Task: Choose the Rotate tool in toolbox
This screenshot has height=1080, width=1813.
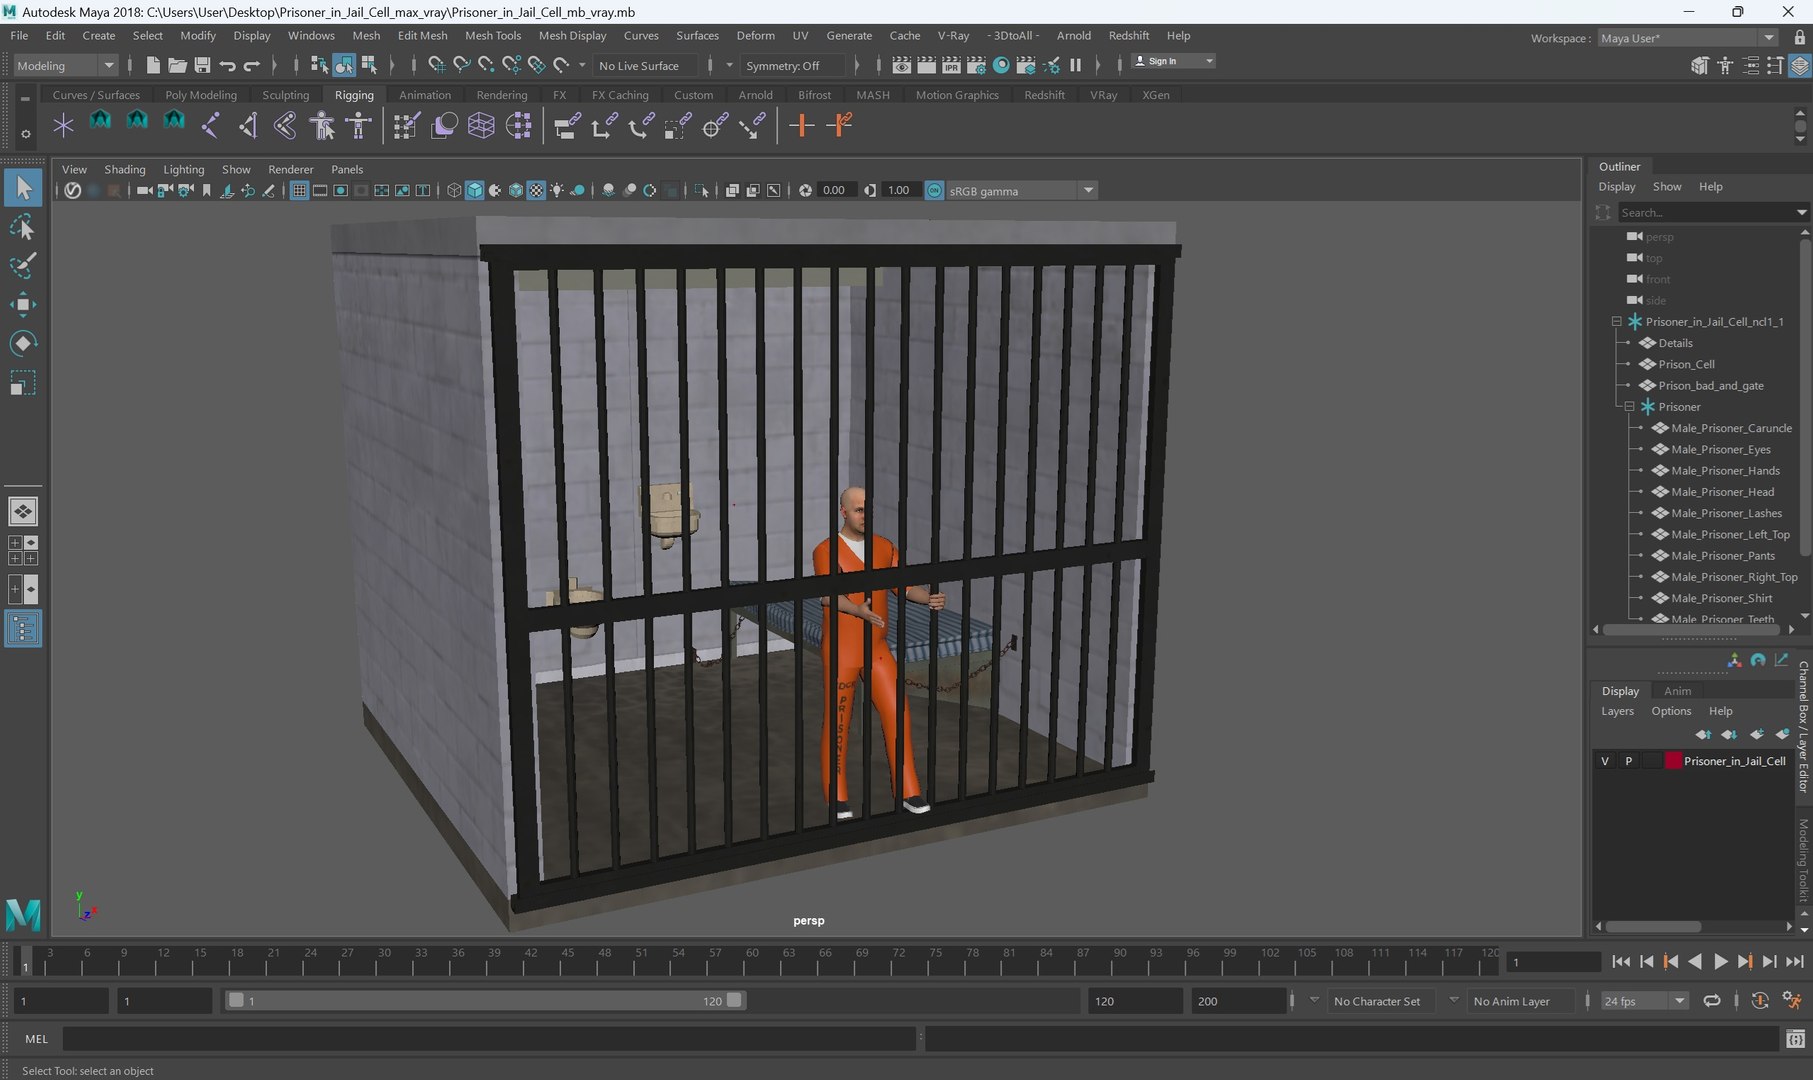Action: point(22,344)
